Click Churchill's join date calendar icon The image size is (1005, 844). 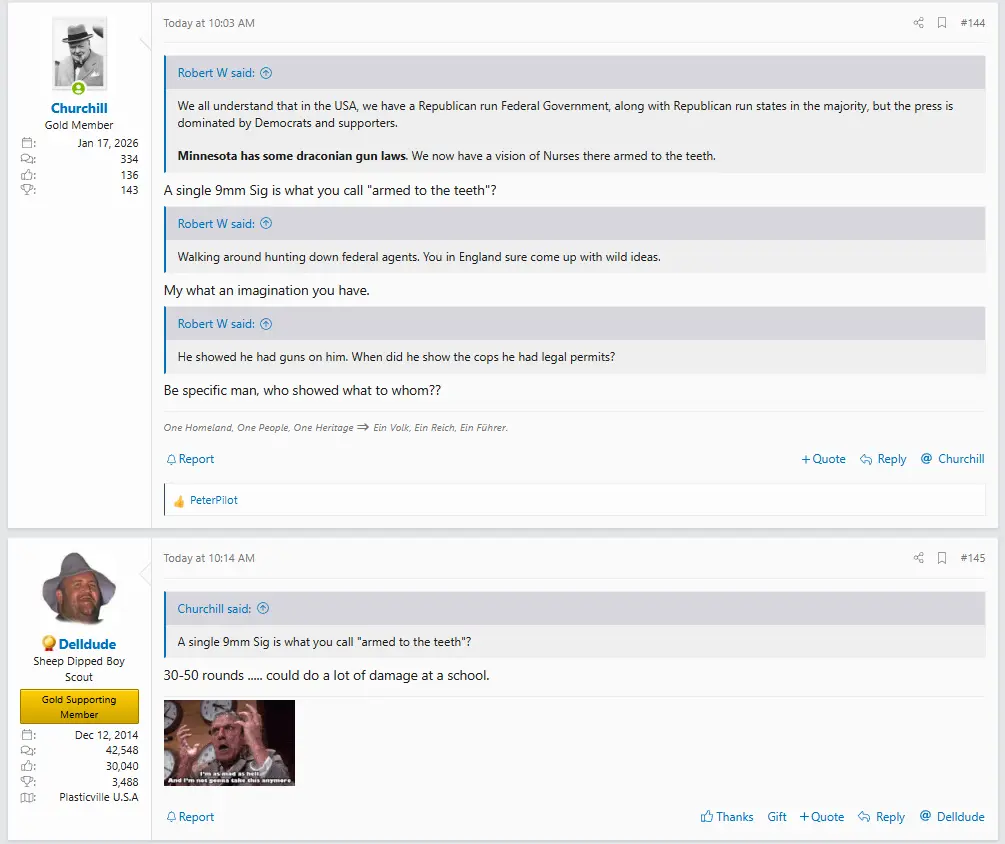(28, 143)
